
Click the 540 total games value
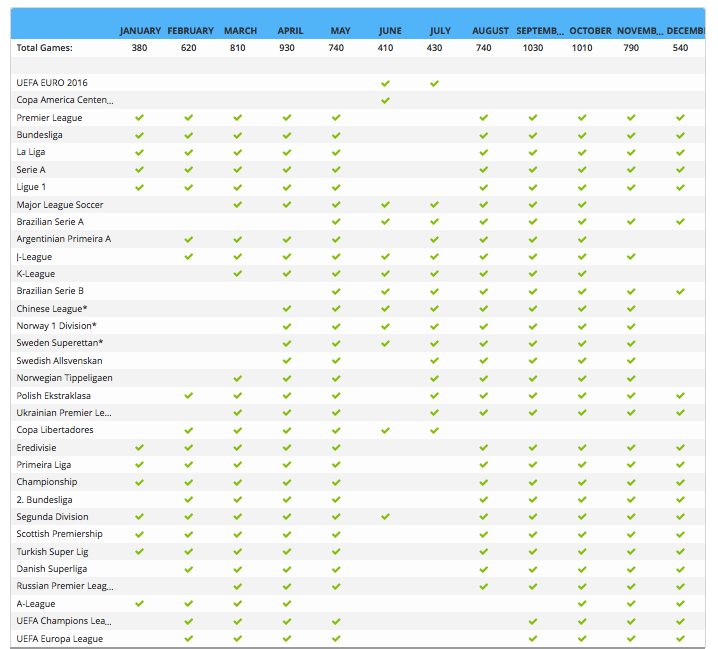tap(680, 48)
